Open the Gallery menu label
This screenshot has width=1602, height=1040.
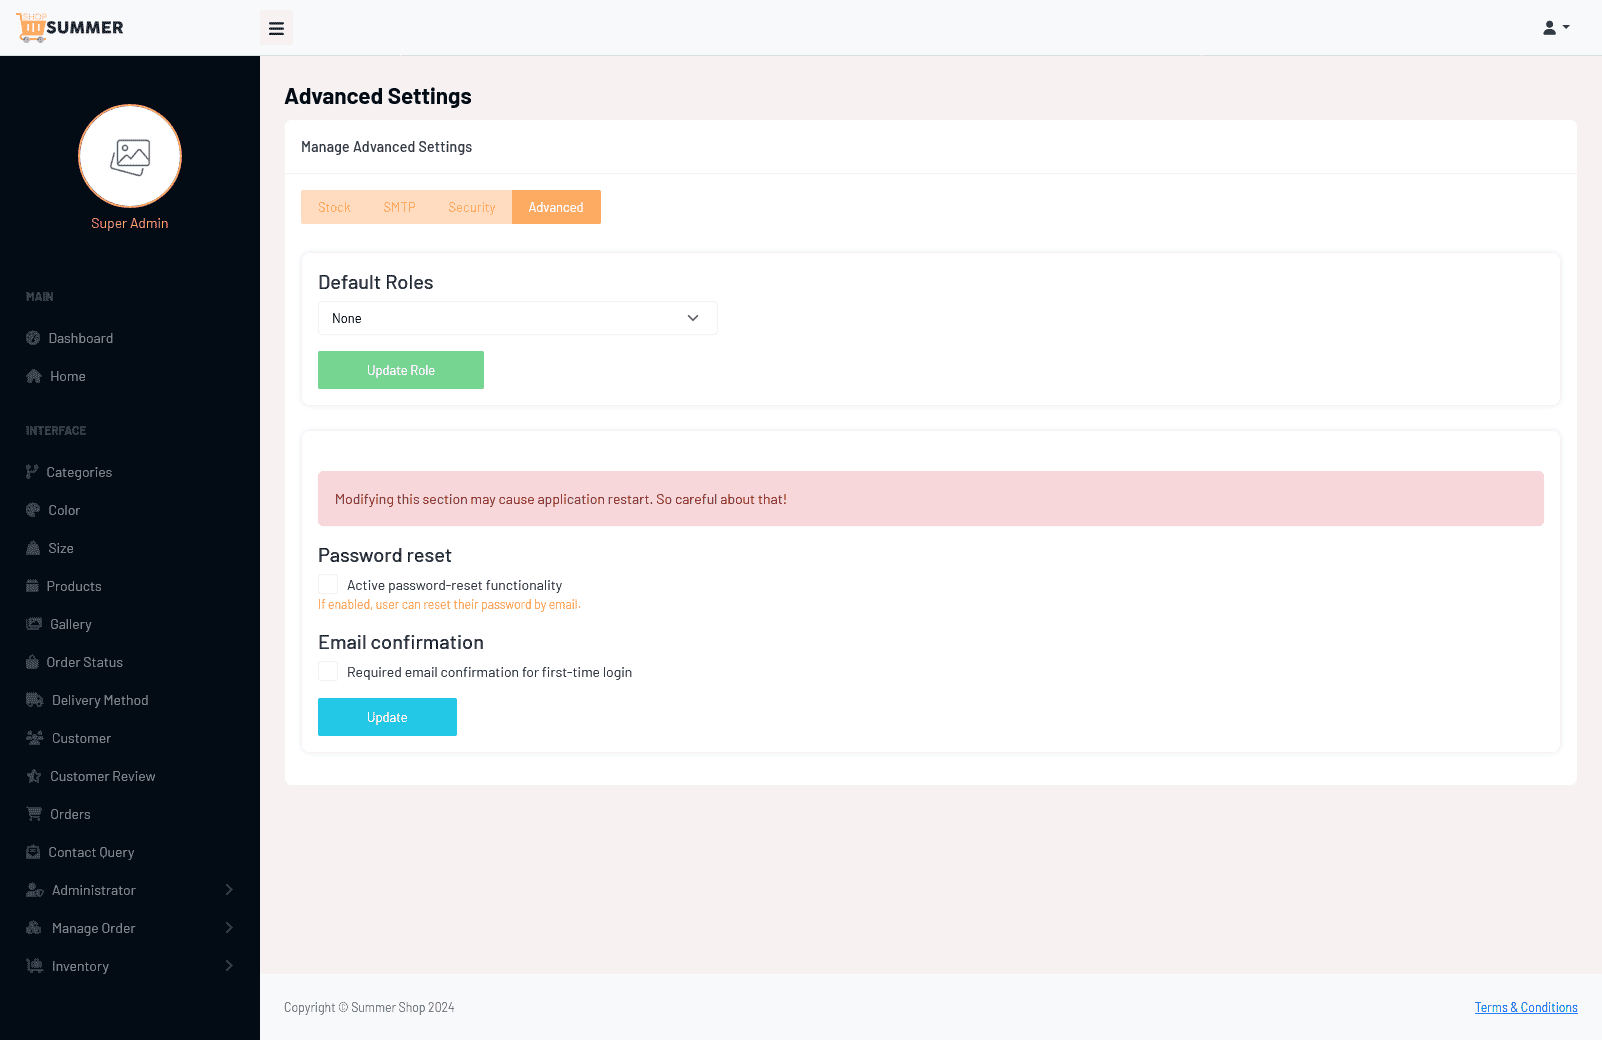tap(71, 624)
